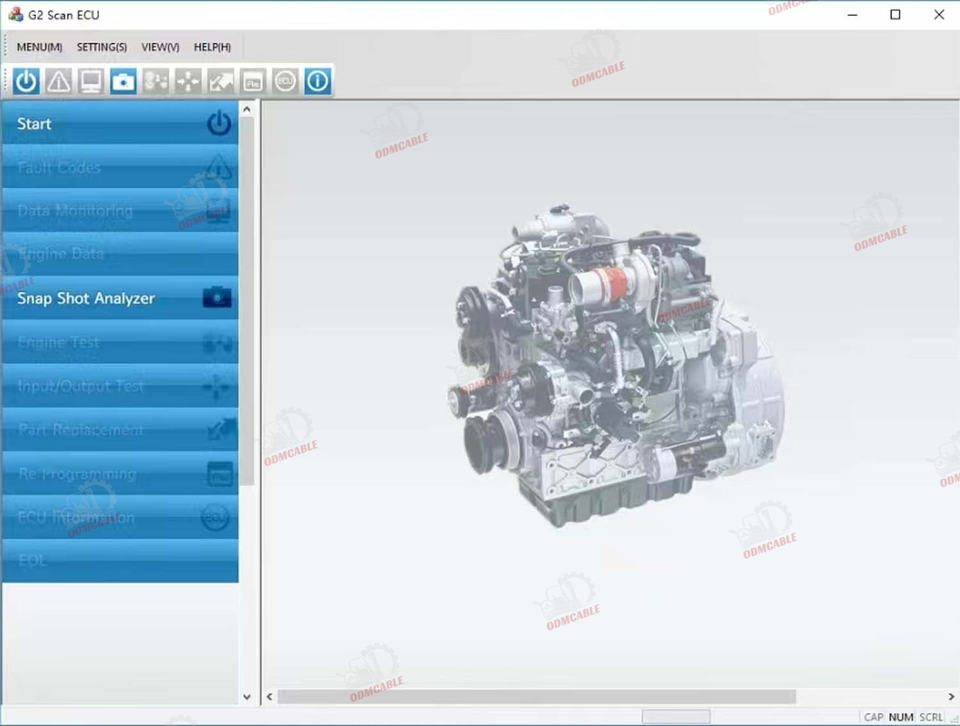Open the VIEW(V) menu
The image size is (960, 726).
click(160, 47)
